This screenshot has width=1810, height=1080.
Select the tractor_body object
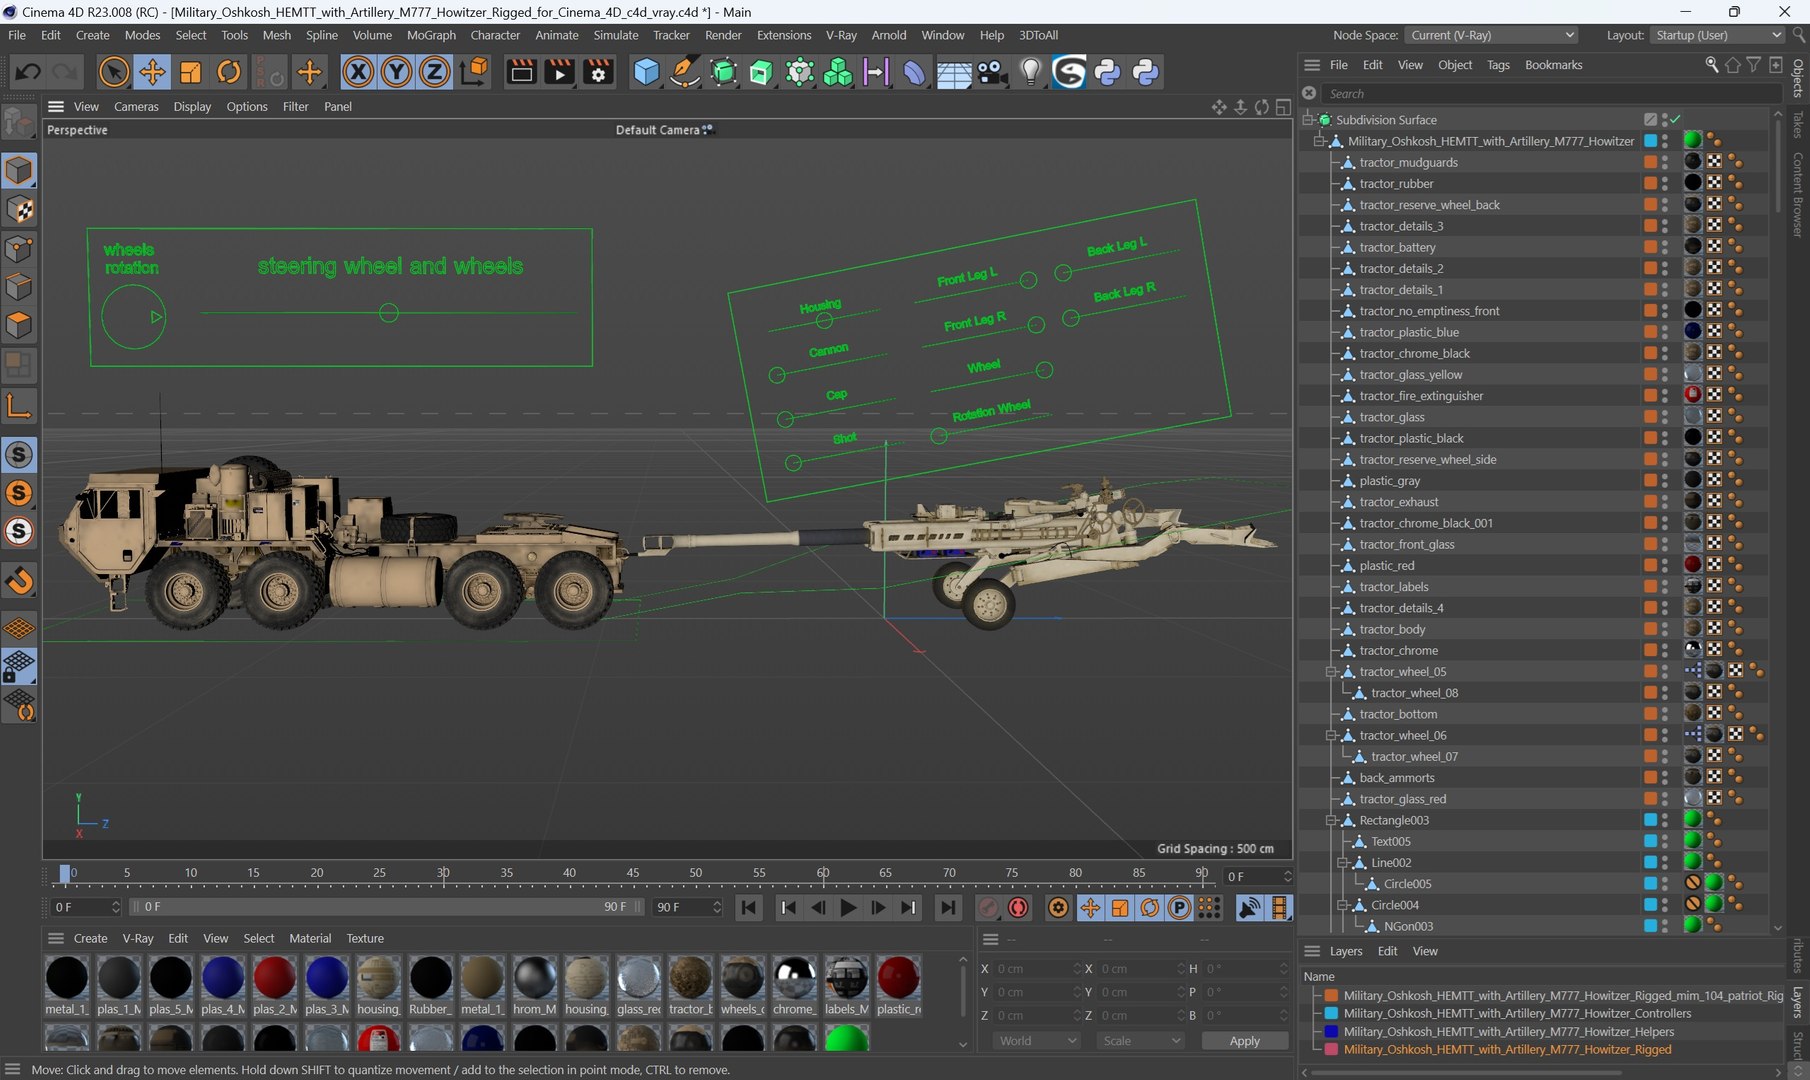click(1392, 629)
